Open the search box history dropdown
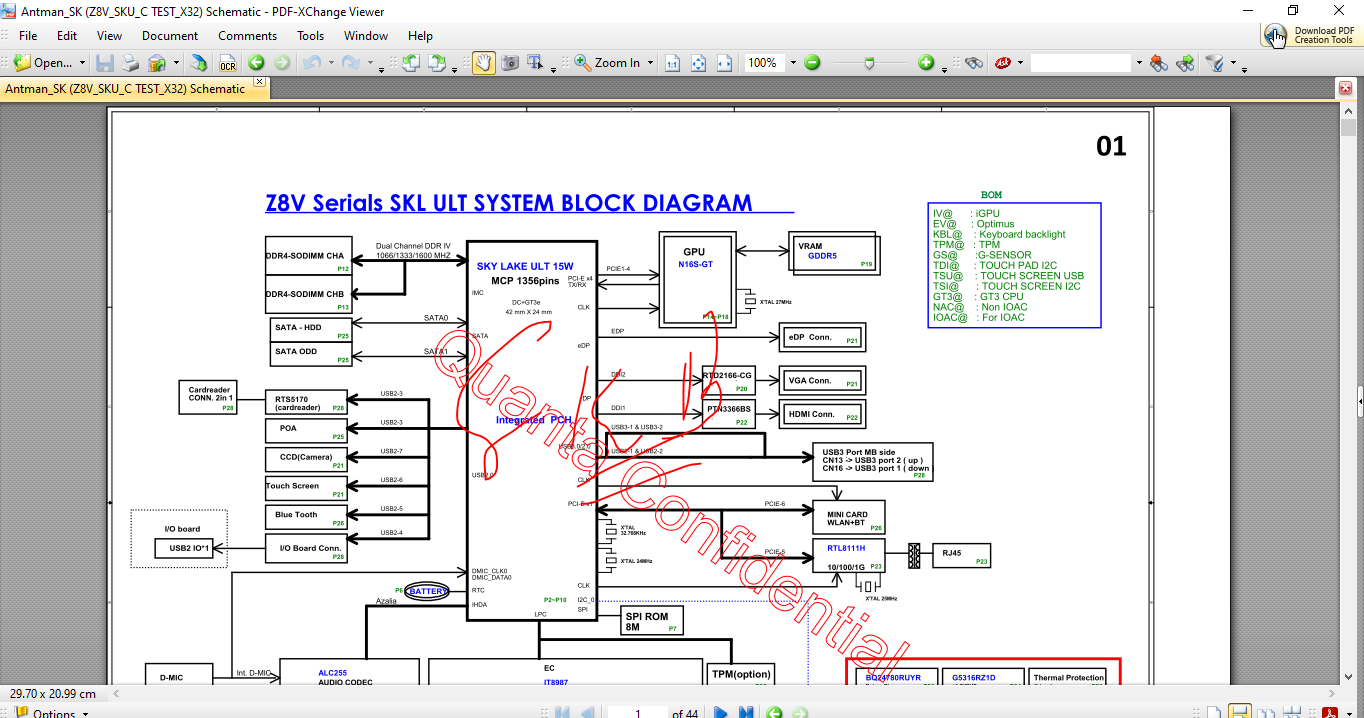Screen dimensions: 1364x718 [x=1138, y=63]
